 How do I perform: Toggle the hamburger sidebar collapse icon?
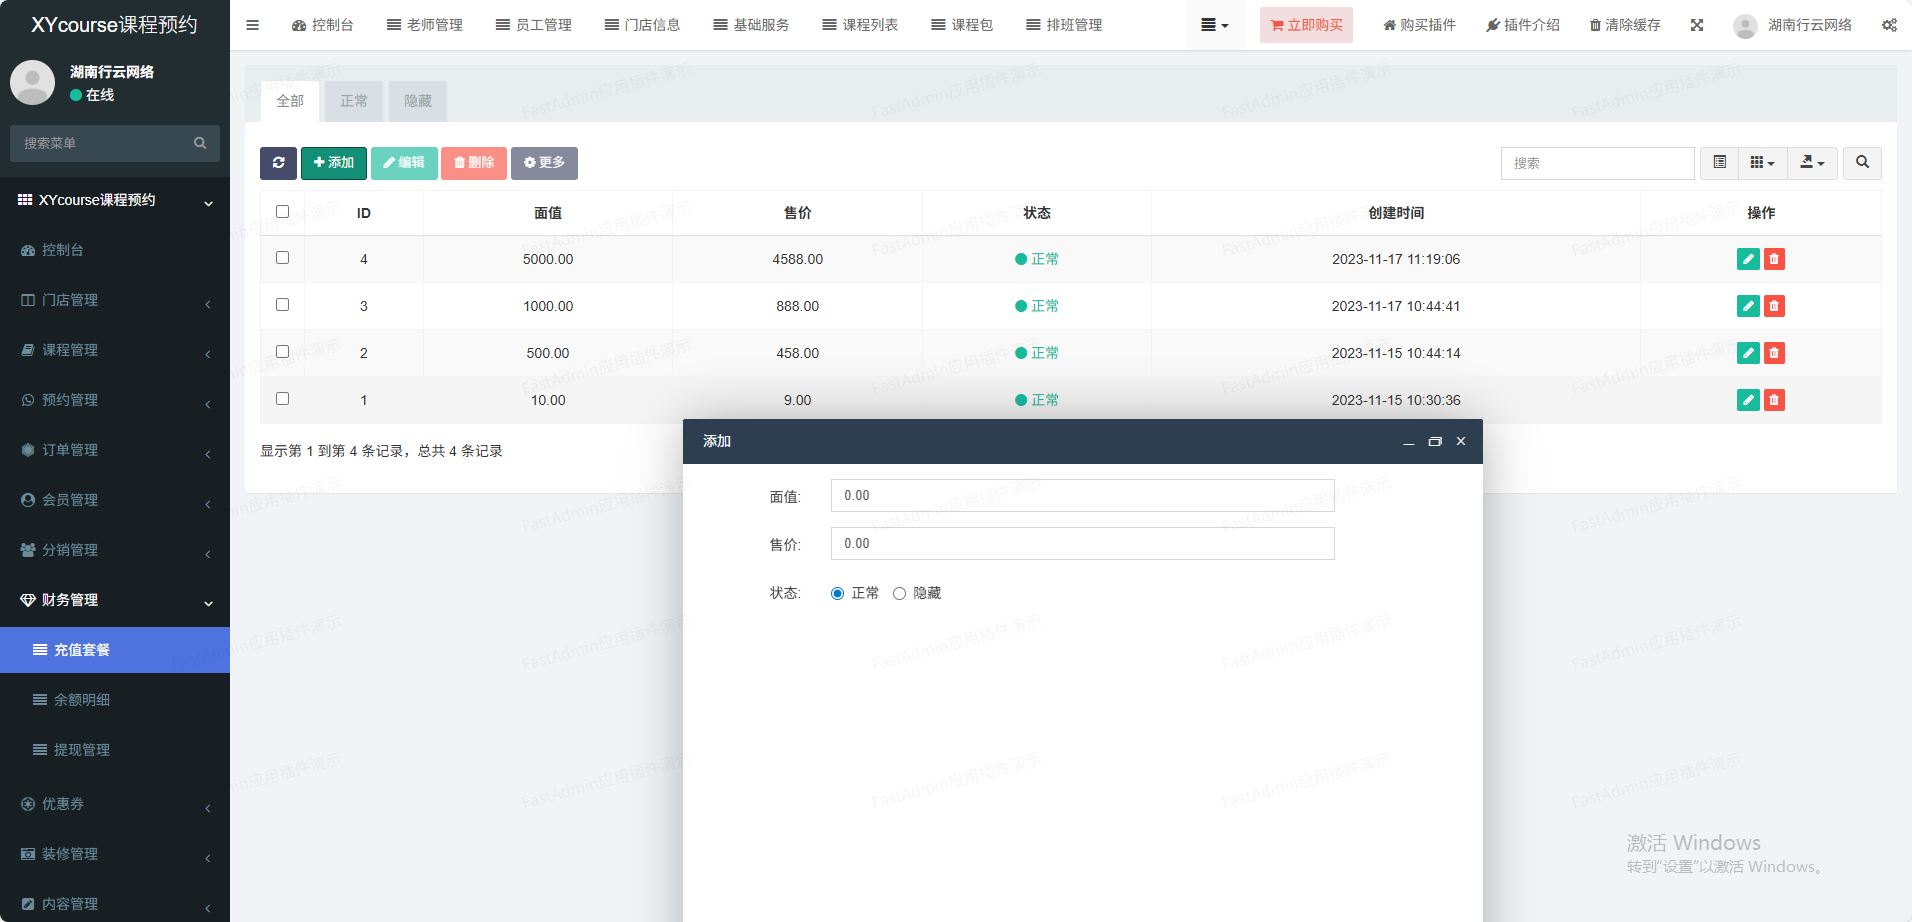click(x=252, y=25)
